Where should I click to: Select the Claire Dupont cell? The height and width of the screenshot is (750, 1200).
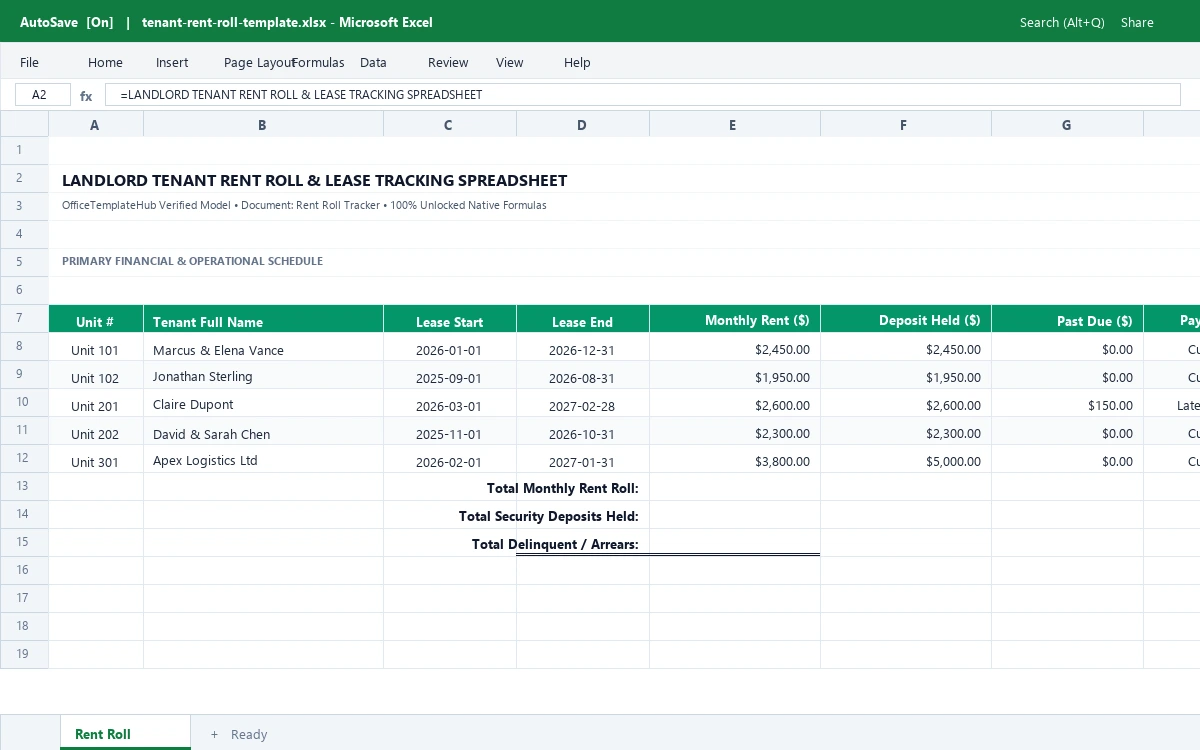[x=263, y=403]
